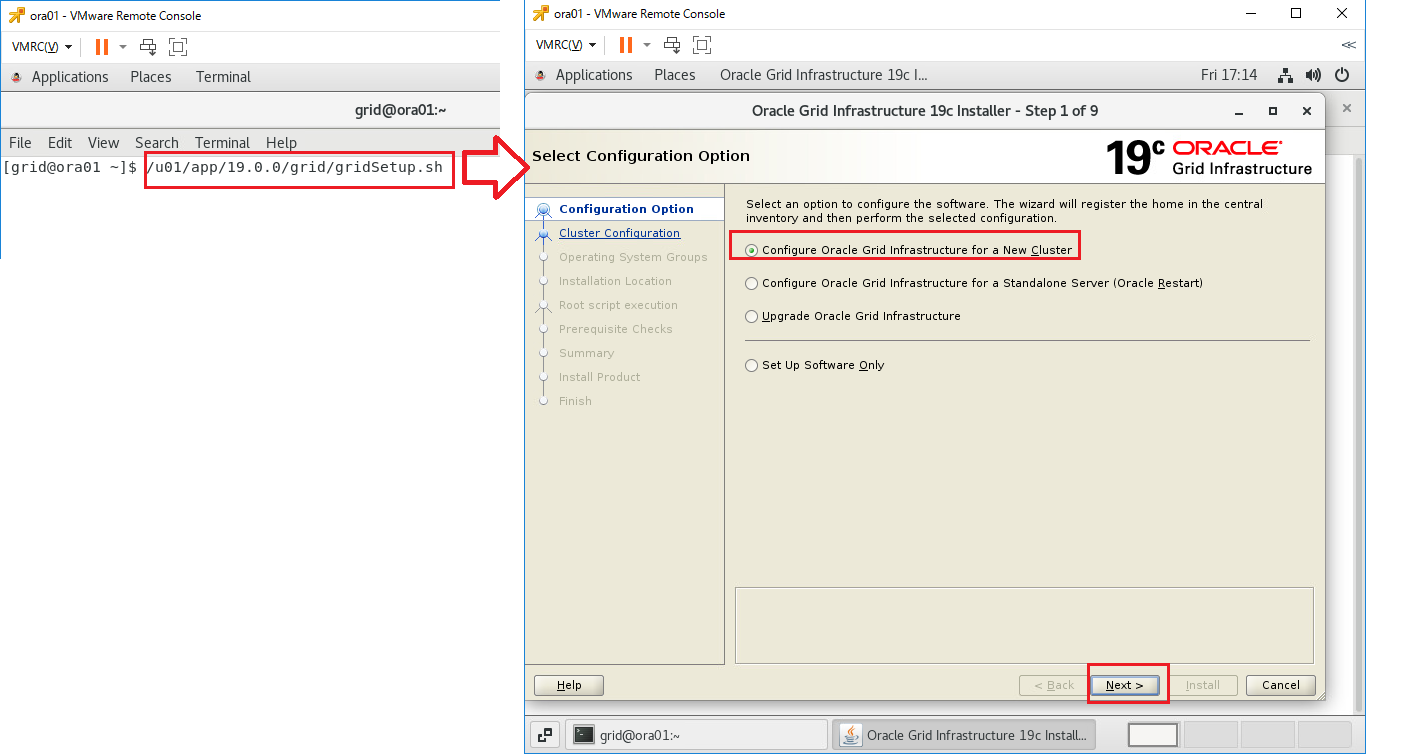This screenshot has height=756, width=1404.
Task: Open Places menu in right GNOME panel
Action: (x=675, y=75)
